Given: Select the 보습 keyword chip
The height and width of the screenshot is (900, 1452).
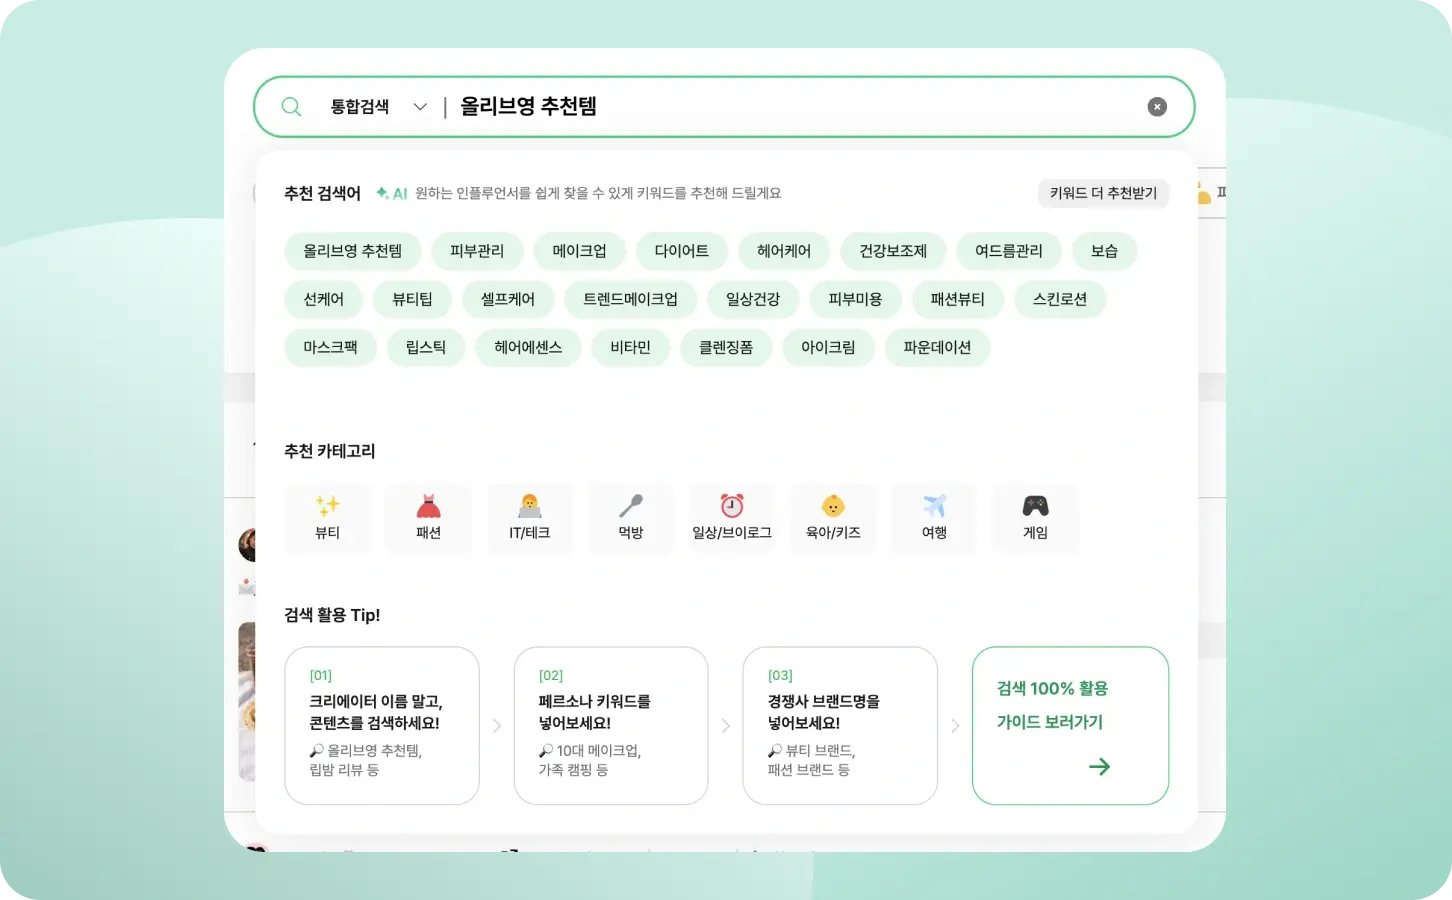Looking at the screenshot, I should (x=1104, y=251).
